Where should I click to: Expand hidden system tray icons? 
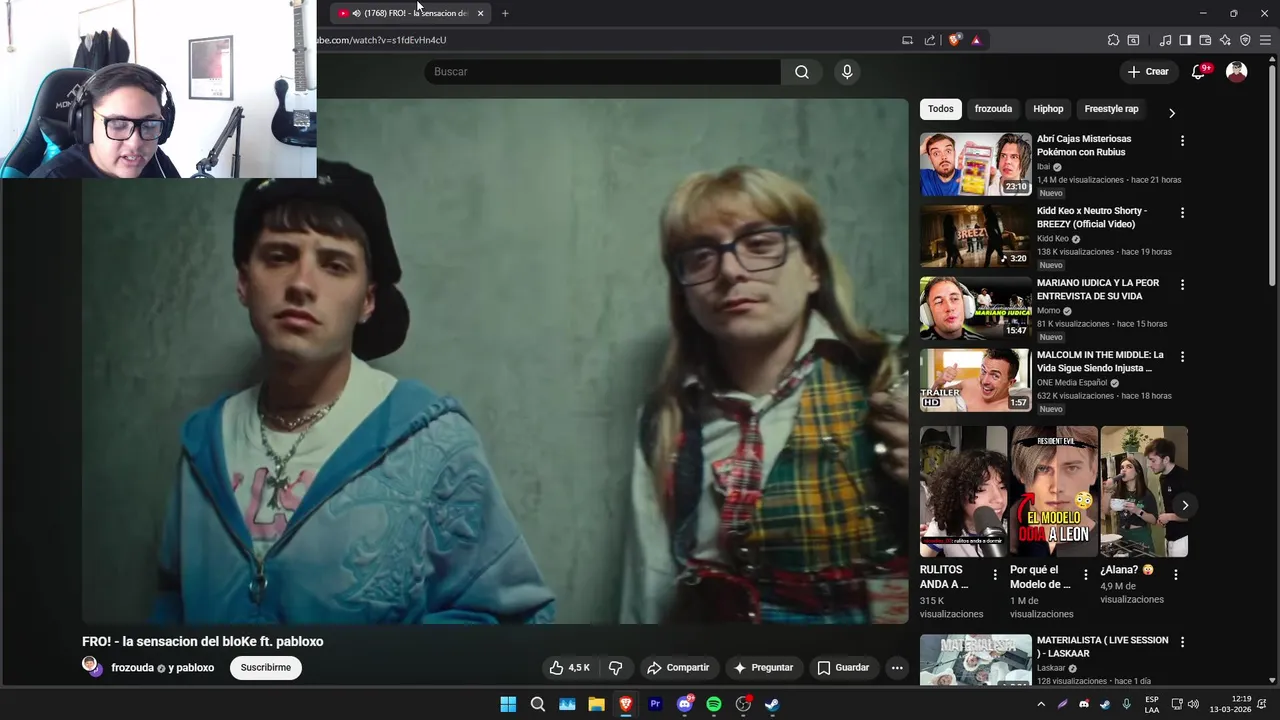[1041, 704]
